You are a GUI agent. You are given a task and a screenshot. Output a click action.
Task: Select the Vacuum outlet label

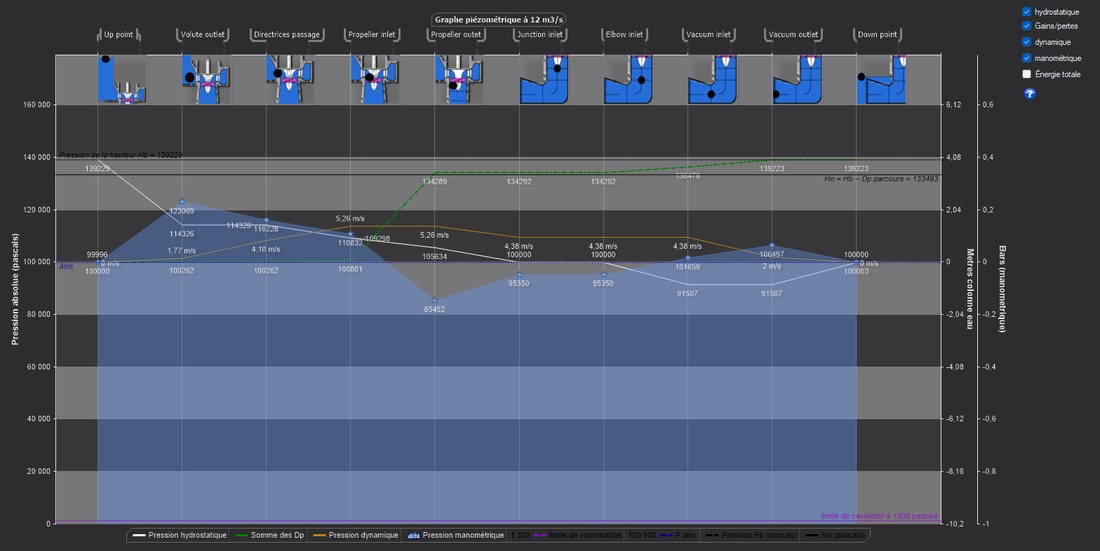(x=793, y=34)
